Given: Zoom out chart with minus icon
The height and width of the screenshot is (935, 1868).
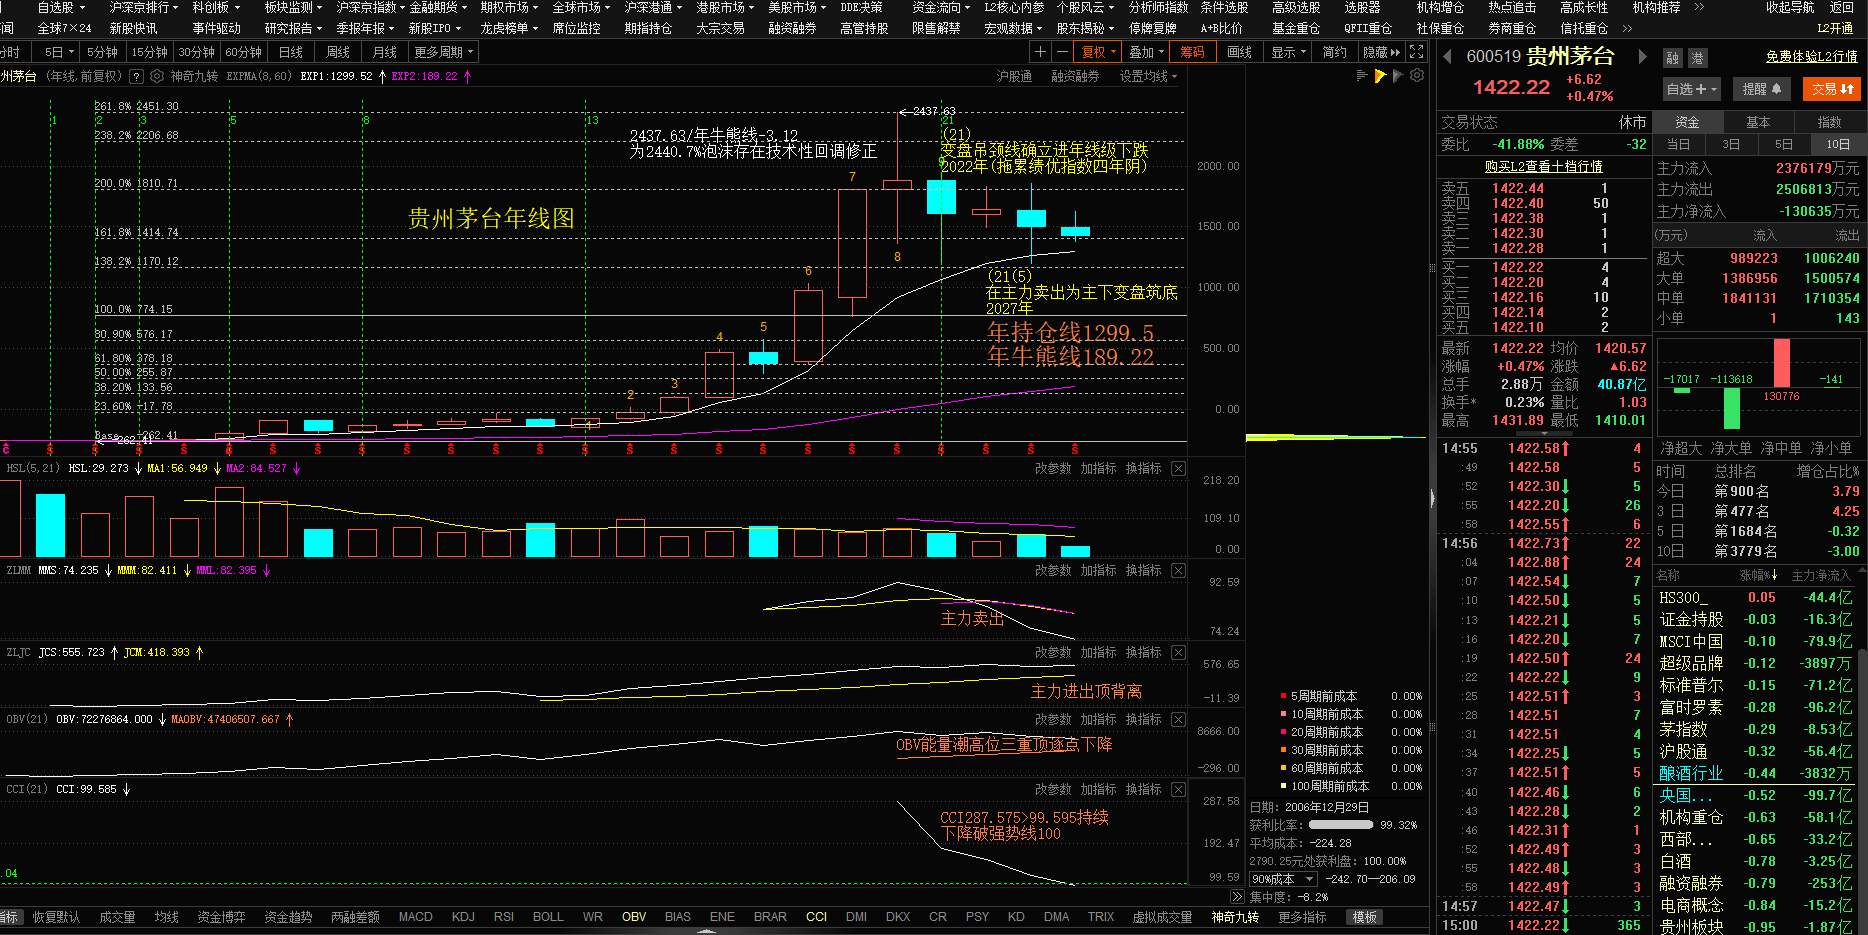Looking at the screenshot, I should 1062,52.
